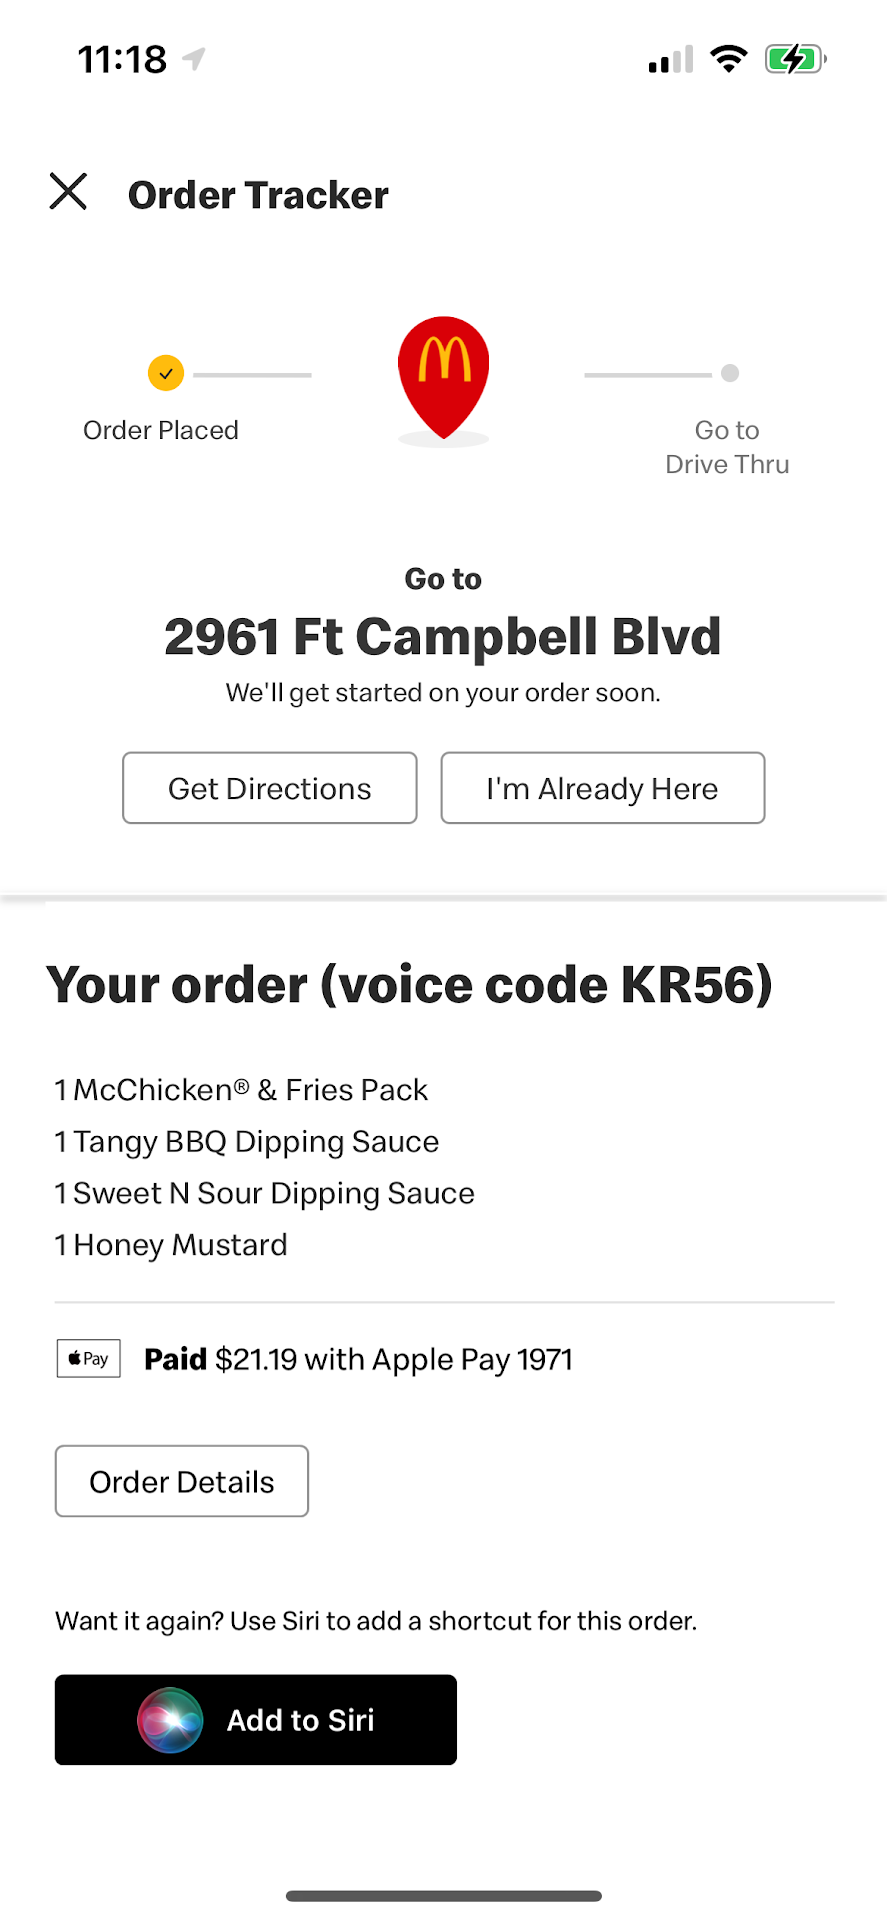Tap the 2961 Ft Campbell Blvd address

pyautogui.click(x=443, y=637)
